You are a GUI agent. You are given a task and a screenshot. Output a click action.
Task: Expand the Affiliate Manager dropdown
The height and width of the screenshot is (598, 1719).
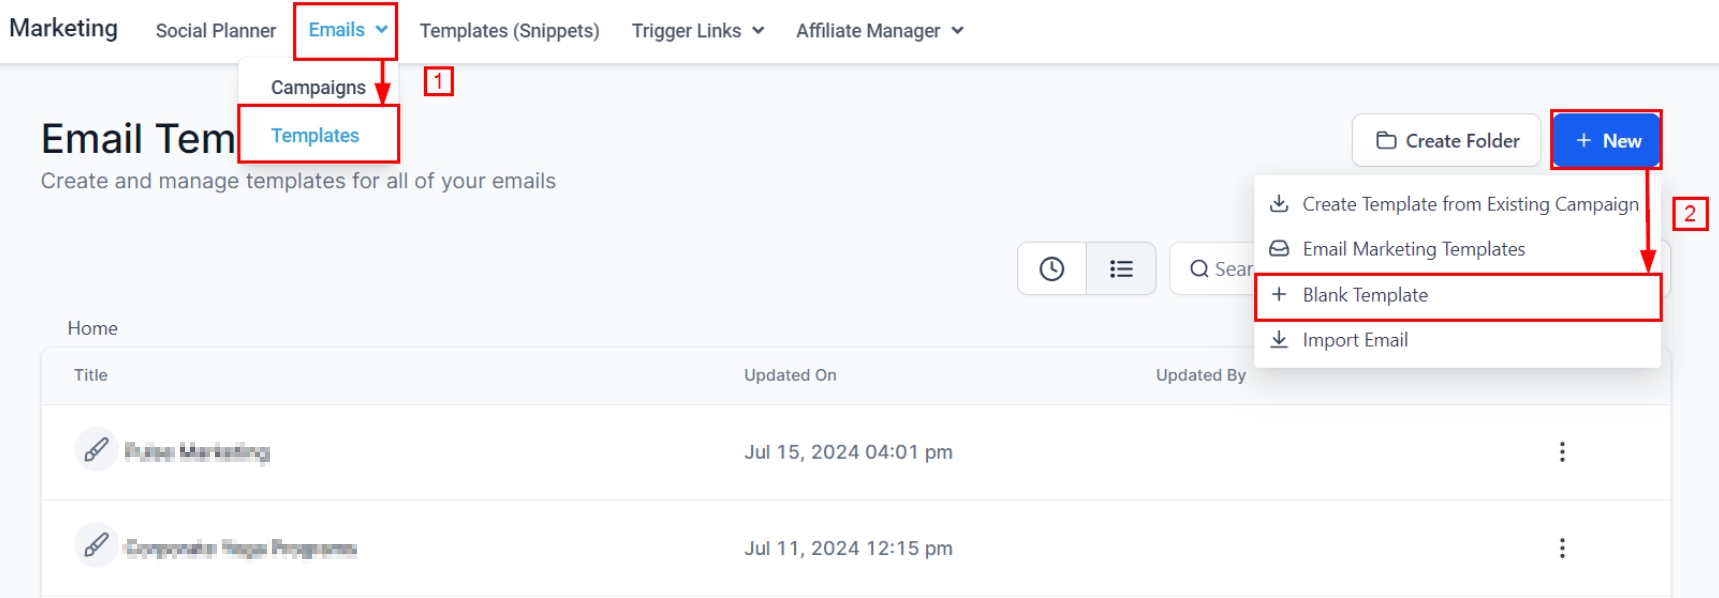[x=879, y=31]
